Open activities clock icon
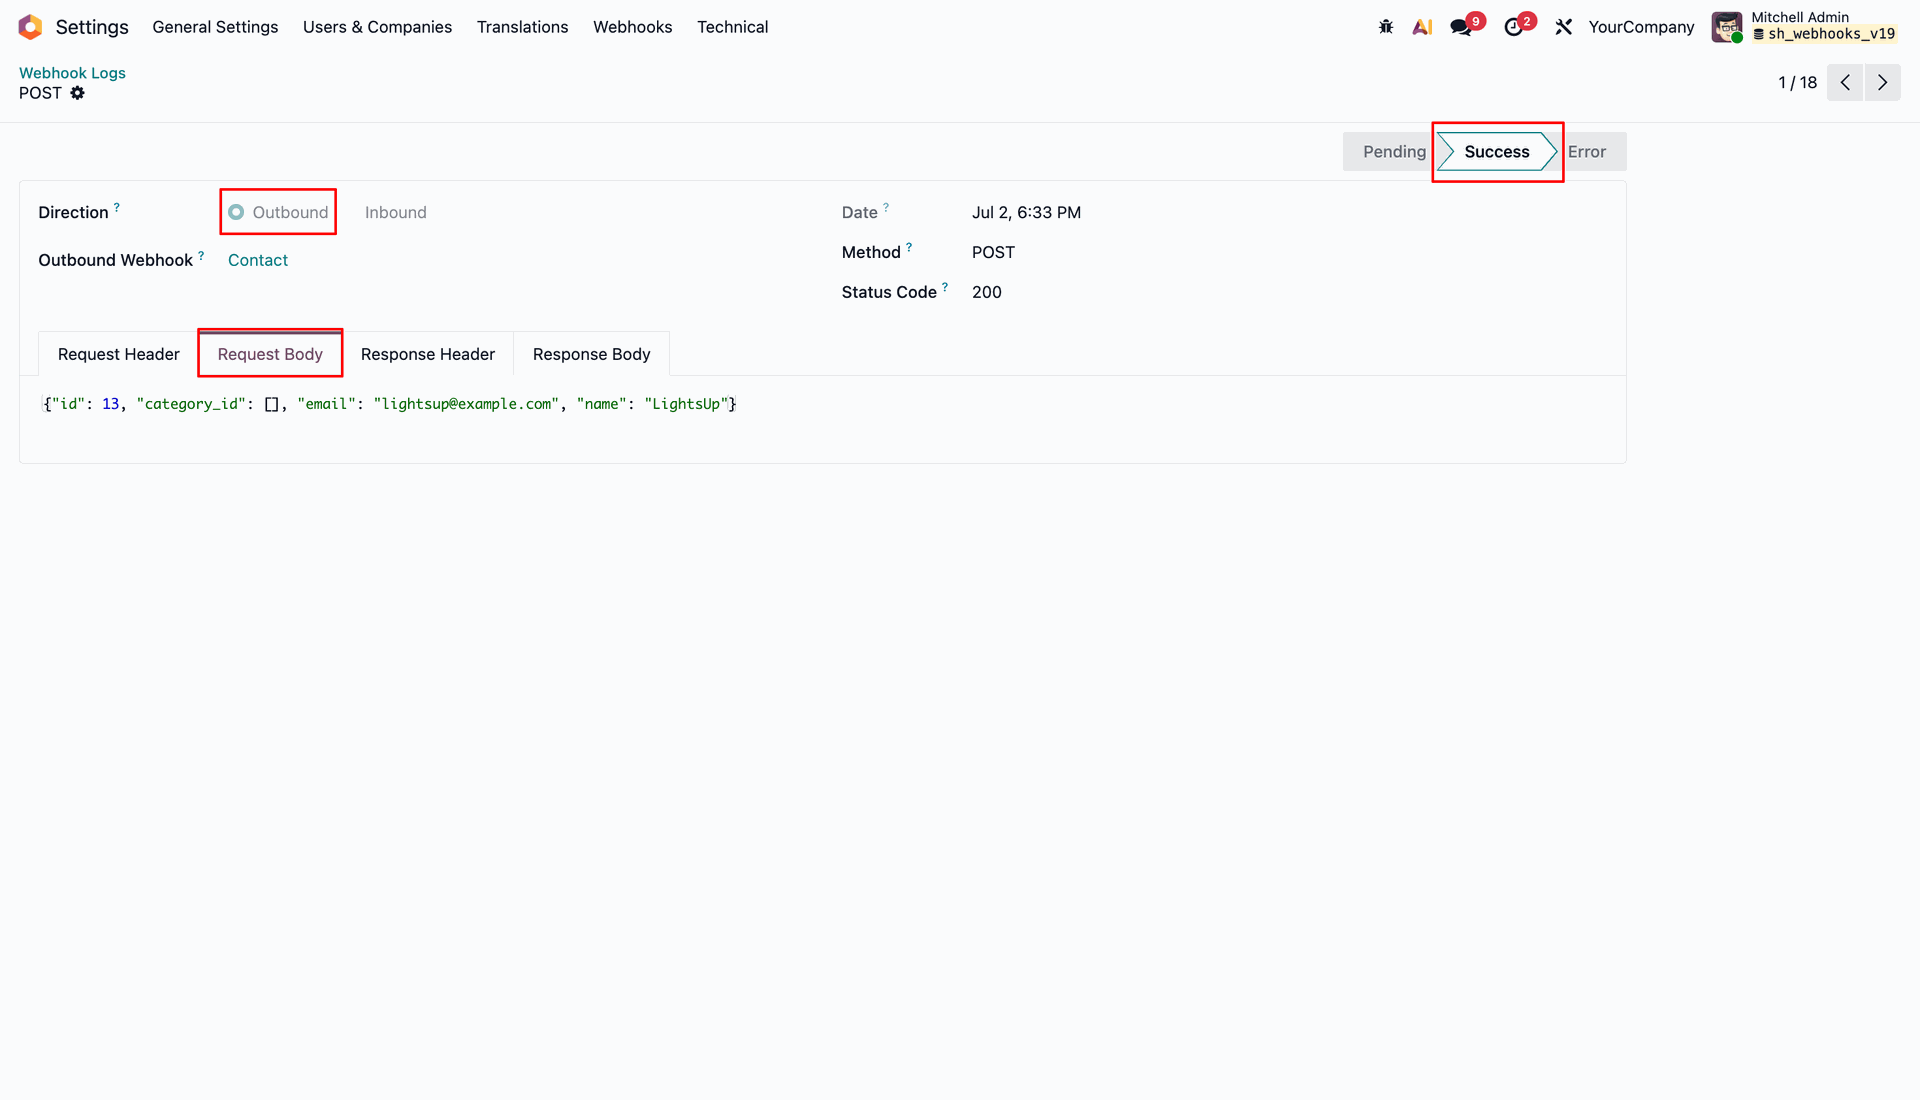 click(1513, 27)
